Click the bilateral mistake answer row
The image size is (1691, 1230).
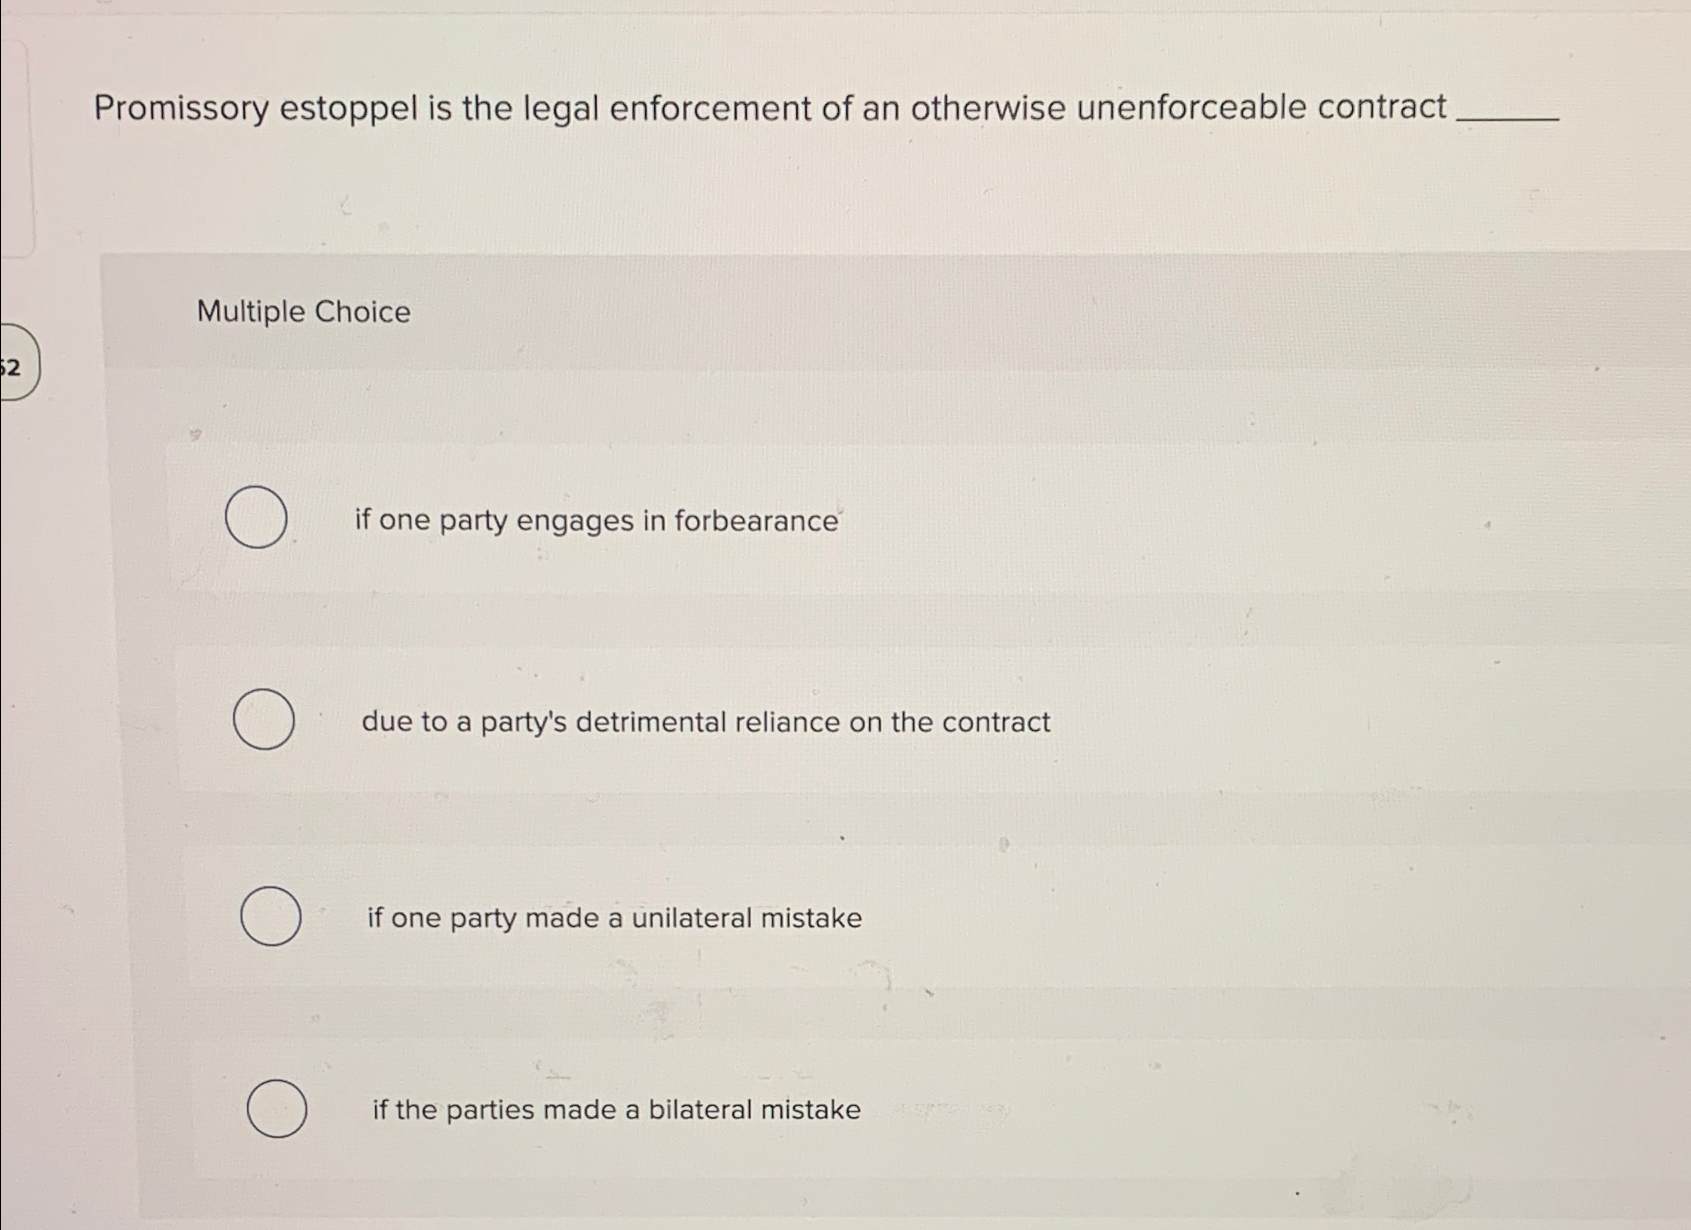click(615, 1109)
